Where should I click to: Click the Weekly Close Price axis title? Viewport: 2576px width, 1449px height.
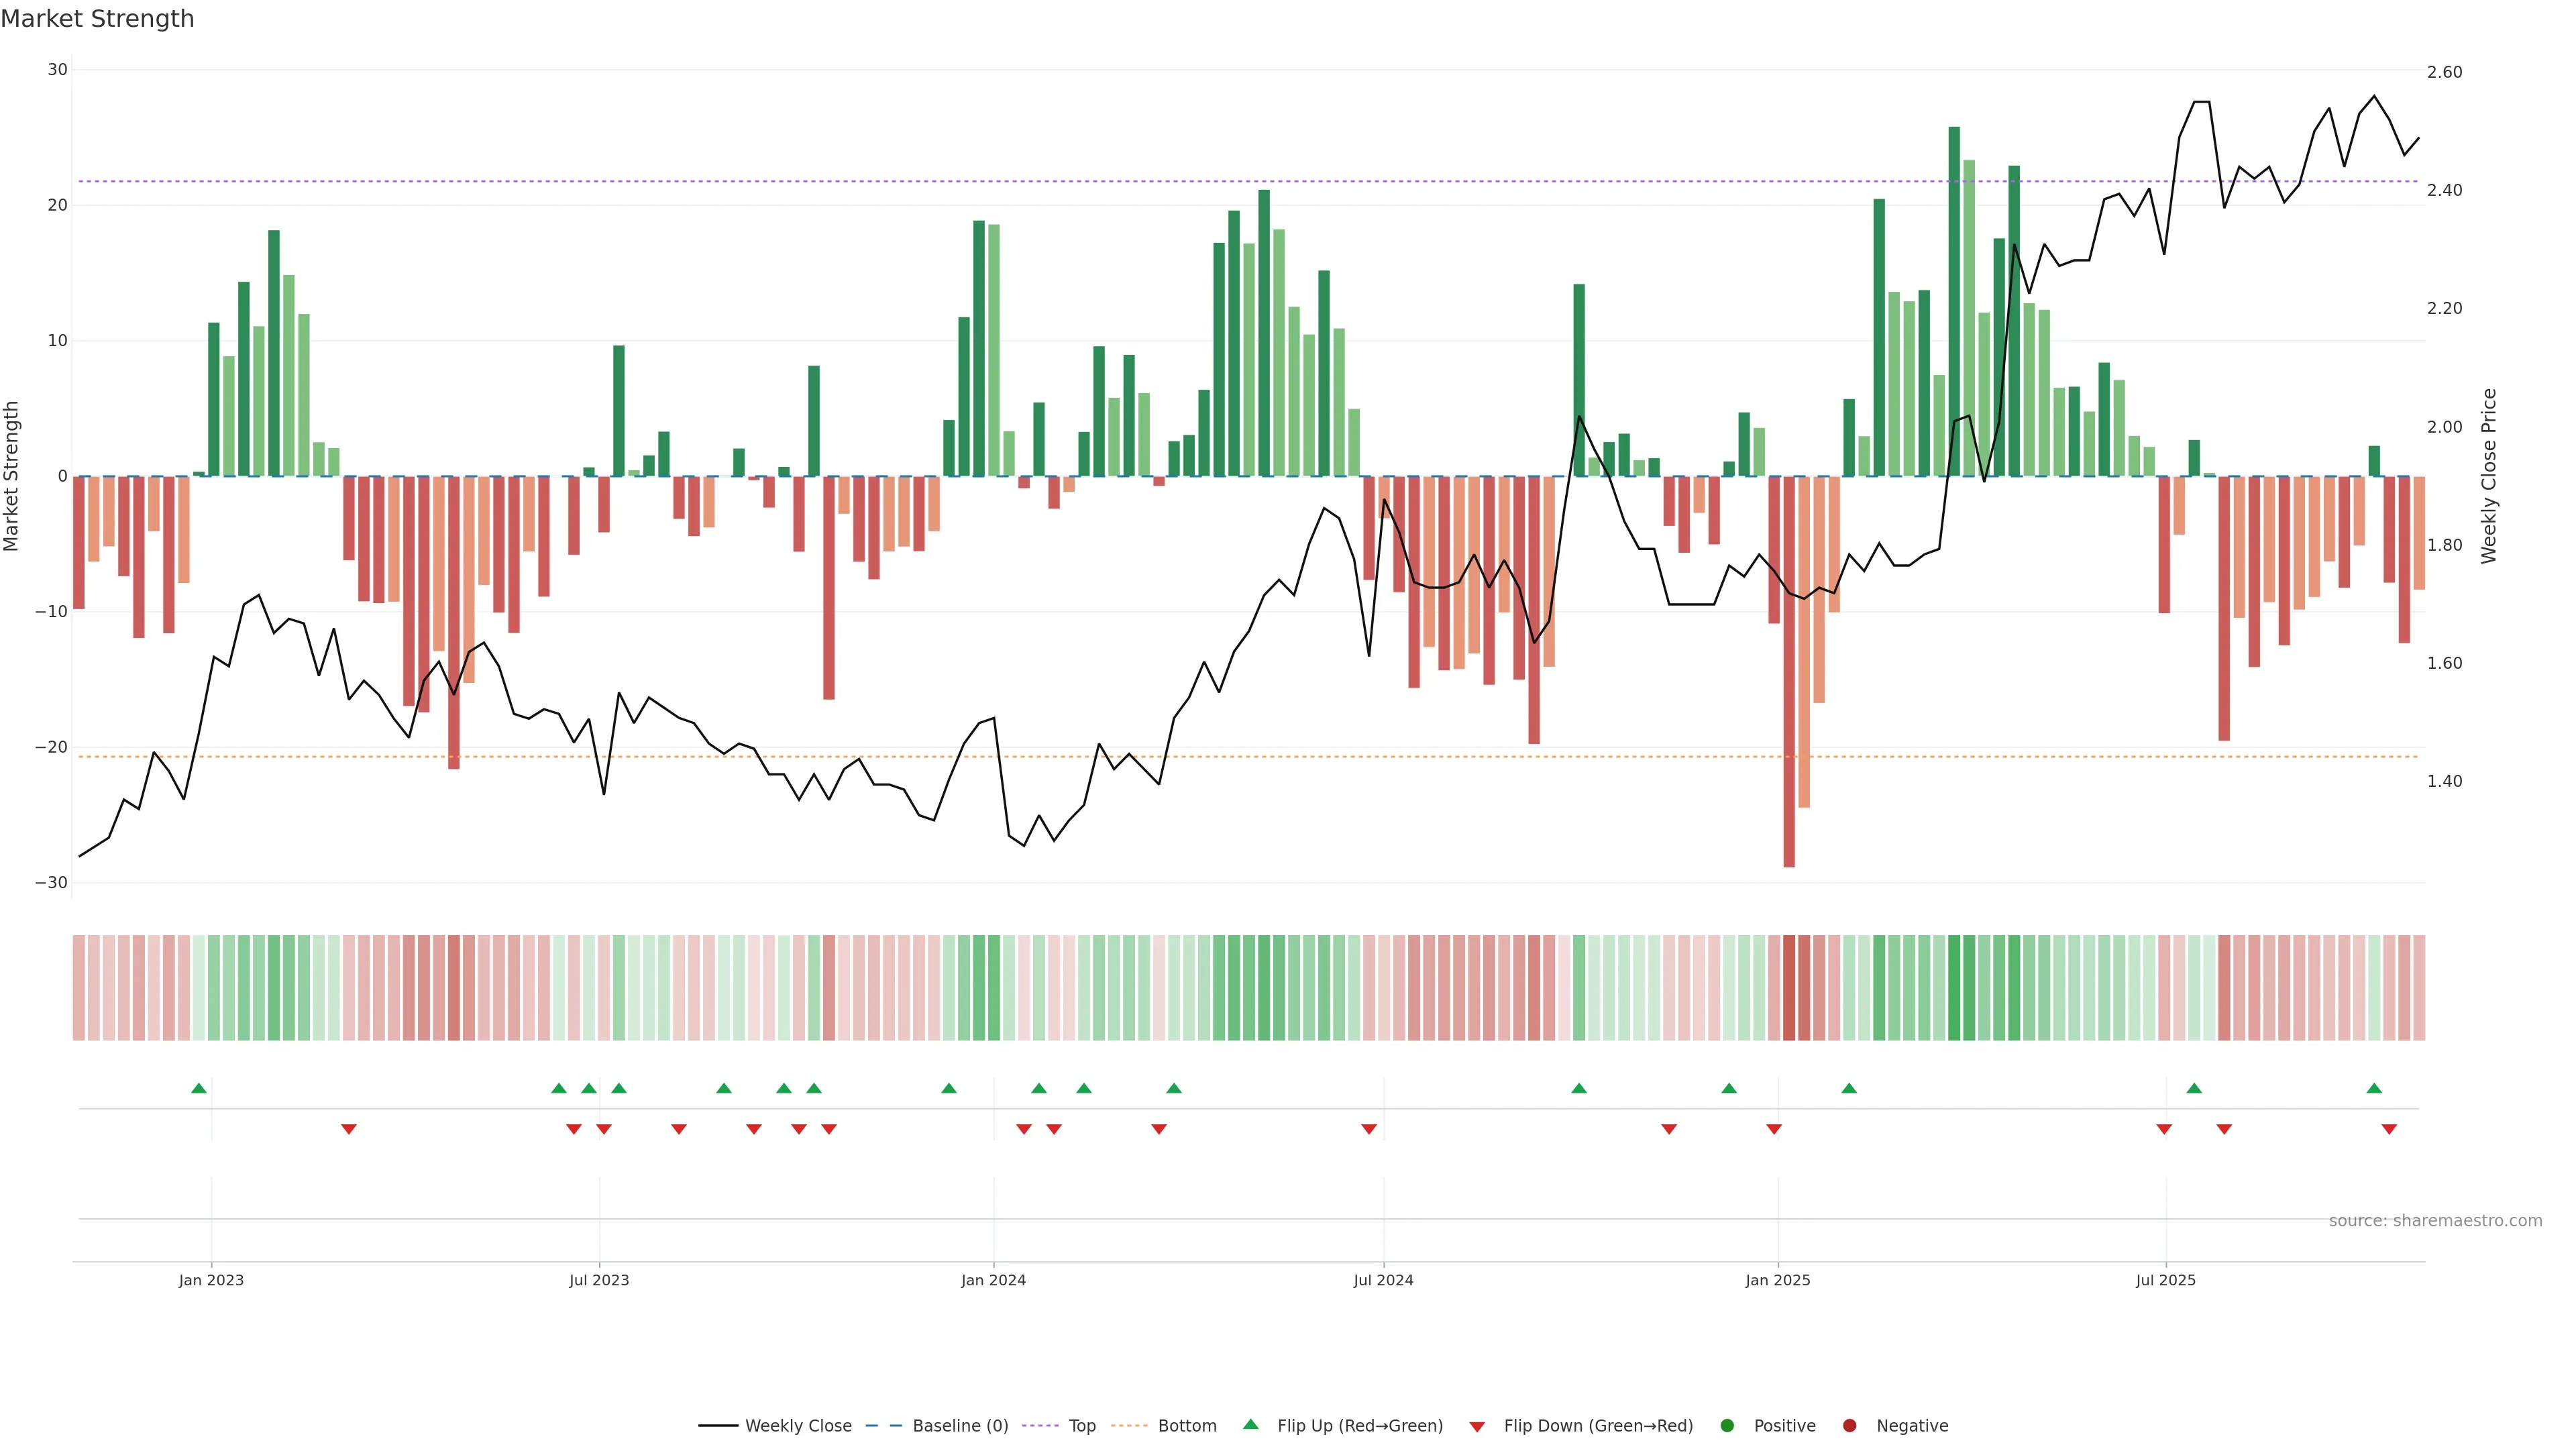click(2489, 476)
